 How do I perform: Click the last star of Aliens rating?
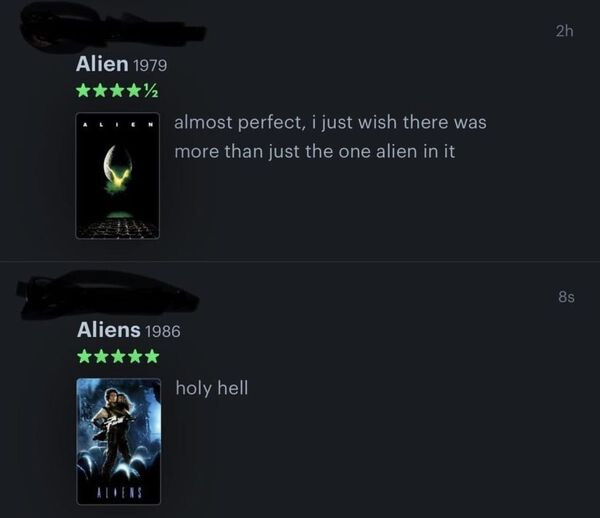(x=152, y=357)
